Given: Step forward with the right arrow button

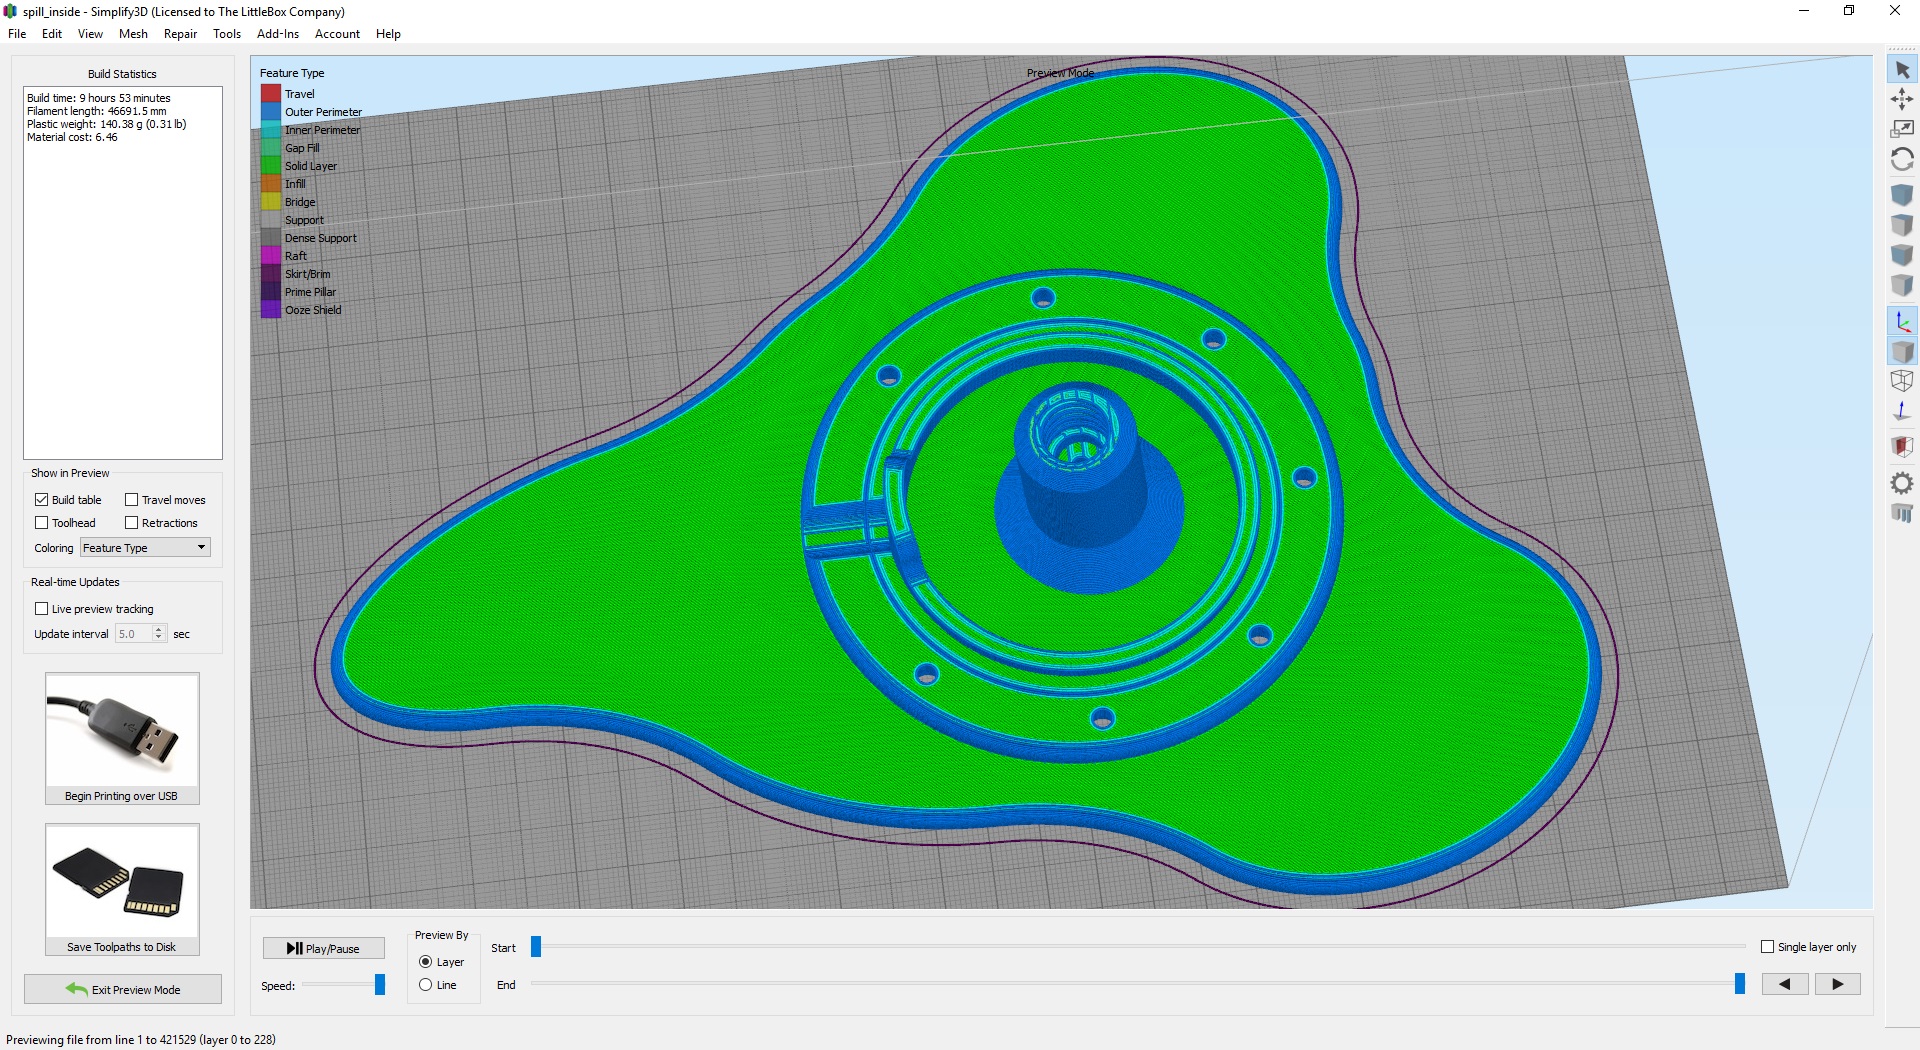Looking at the screenshot, I should coord(1838,984).
